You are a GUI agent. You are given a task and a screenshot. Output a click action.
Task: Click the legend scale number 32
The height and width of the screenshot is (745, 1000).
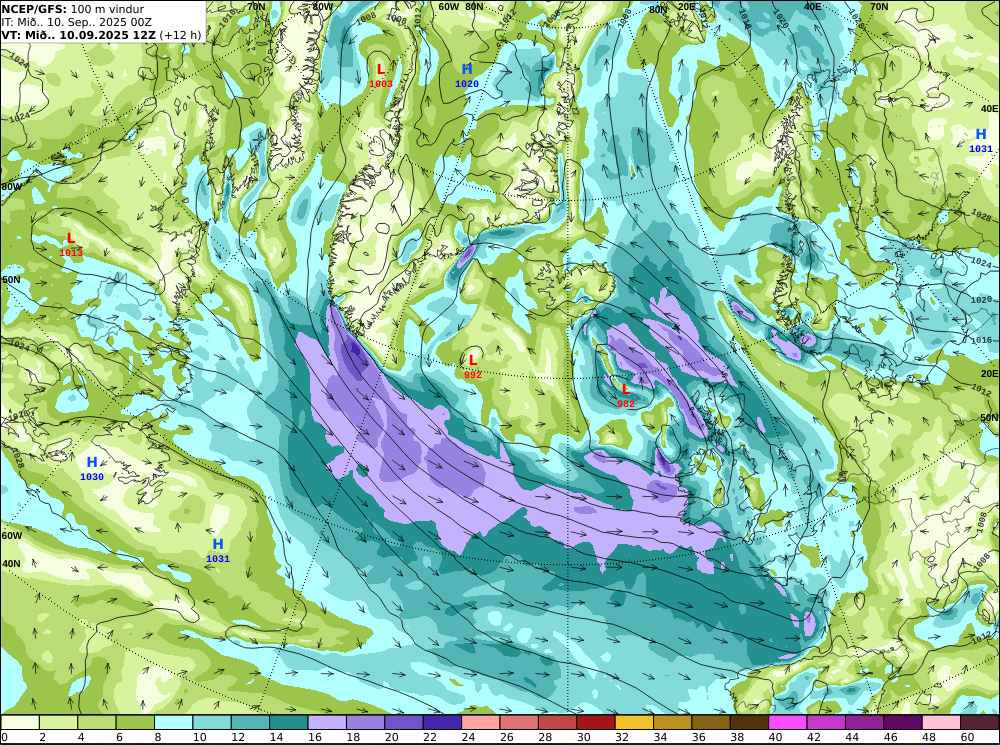[x=622, y=737]
